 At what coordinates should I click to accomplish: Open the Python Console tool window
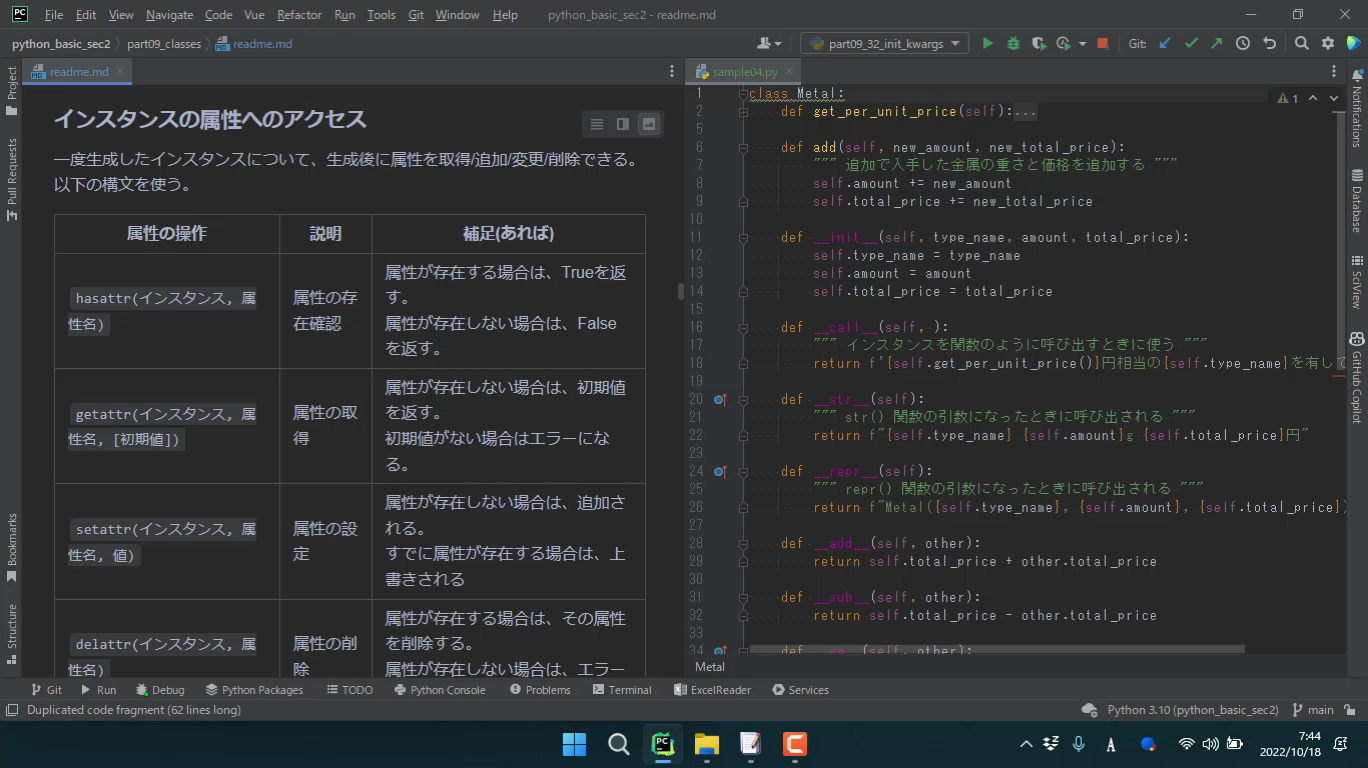pos(440,690)
